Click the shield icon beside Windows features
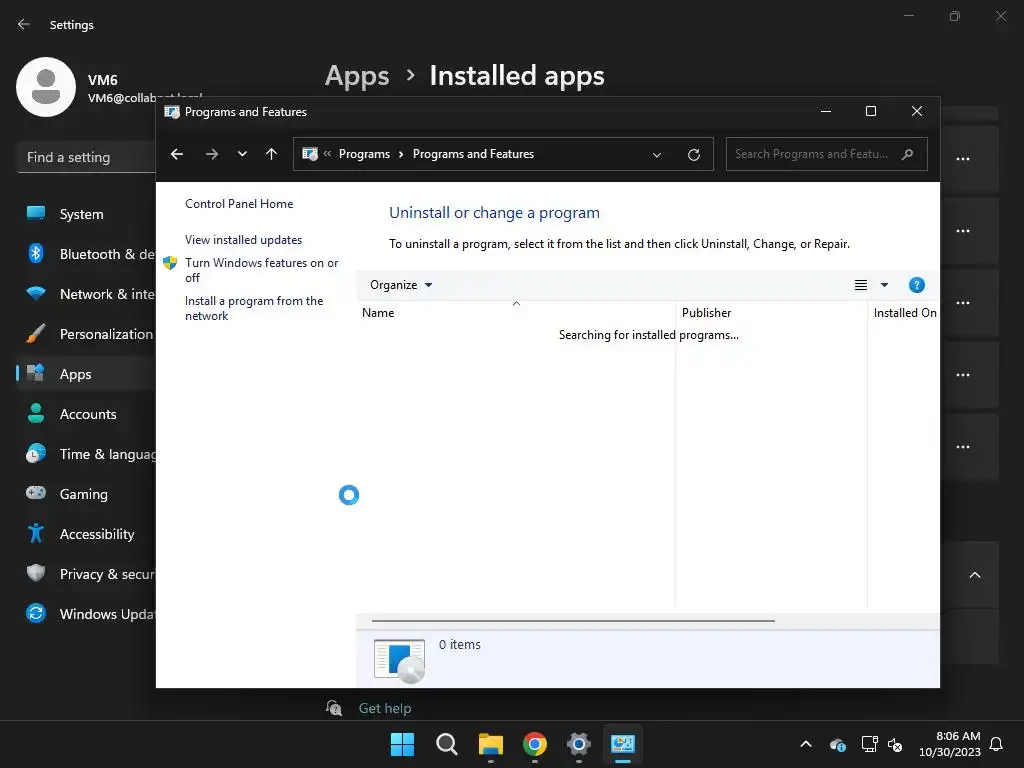Screen dimensions: 1024x768 pyautogui.click(x=170, y=263)
